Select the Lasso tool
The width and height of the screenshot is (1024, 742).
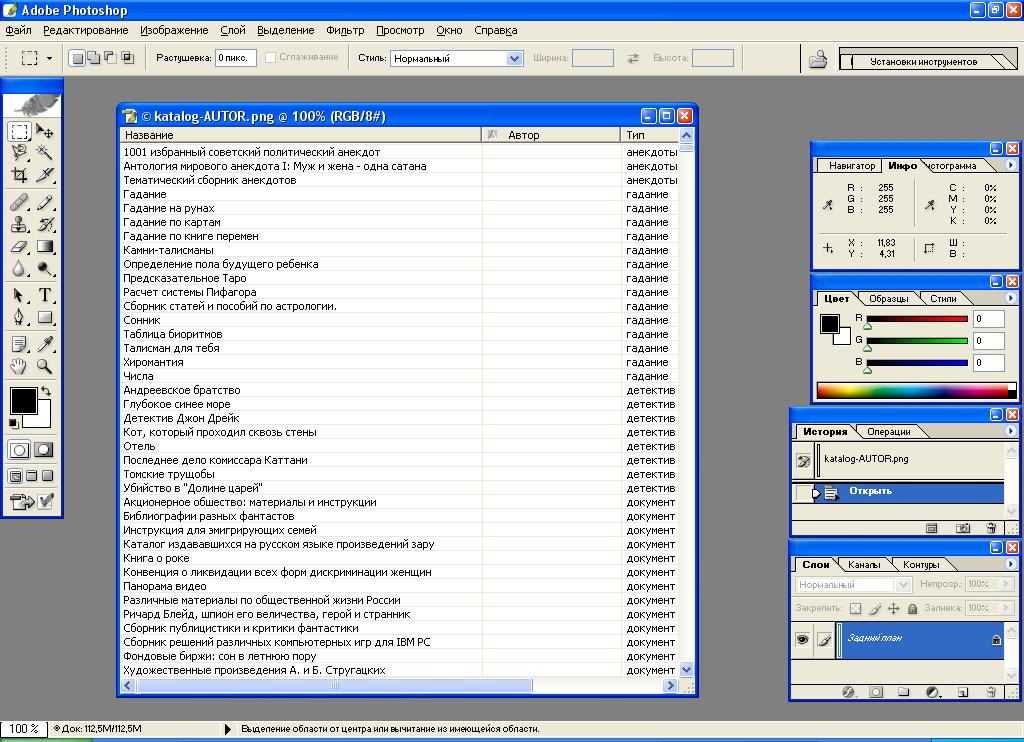20,153
